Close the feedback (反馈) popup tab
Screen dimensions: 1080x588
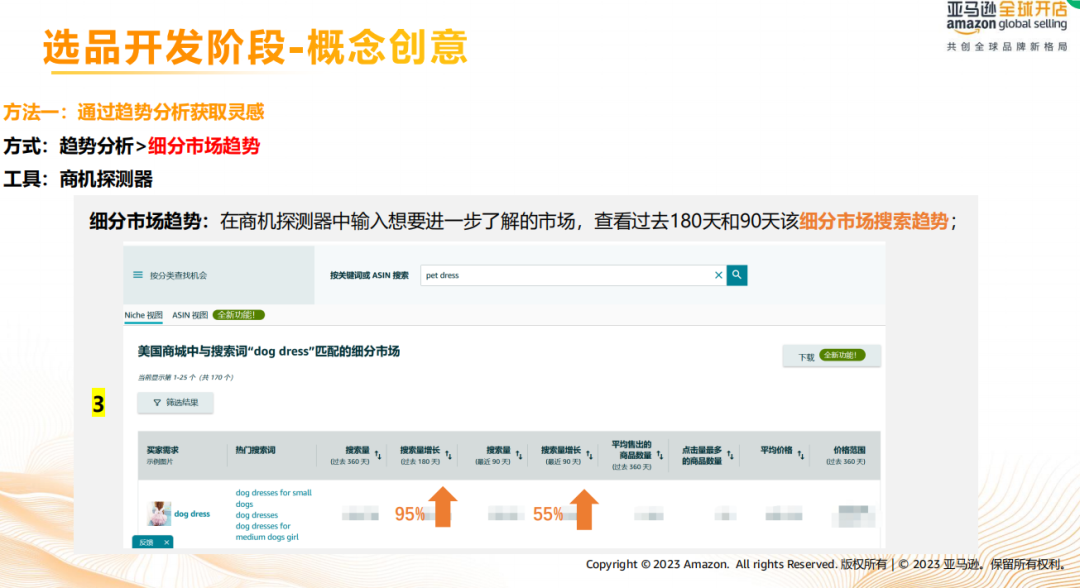[167, 541]
